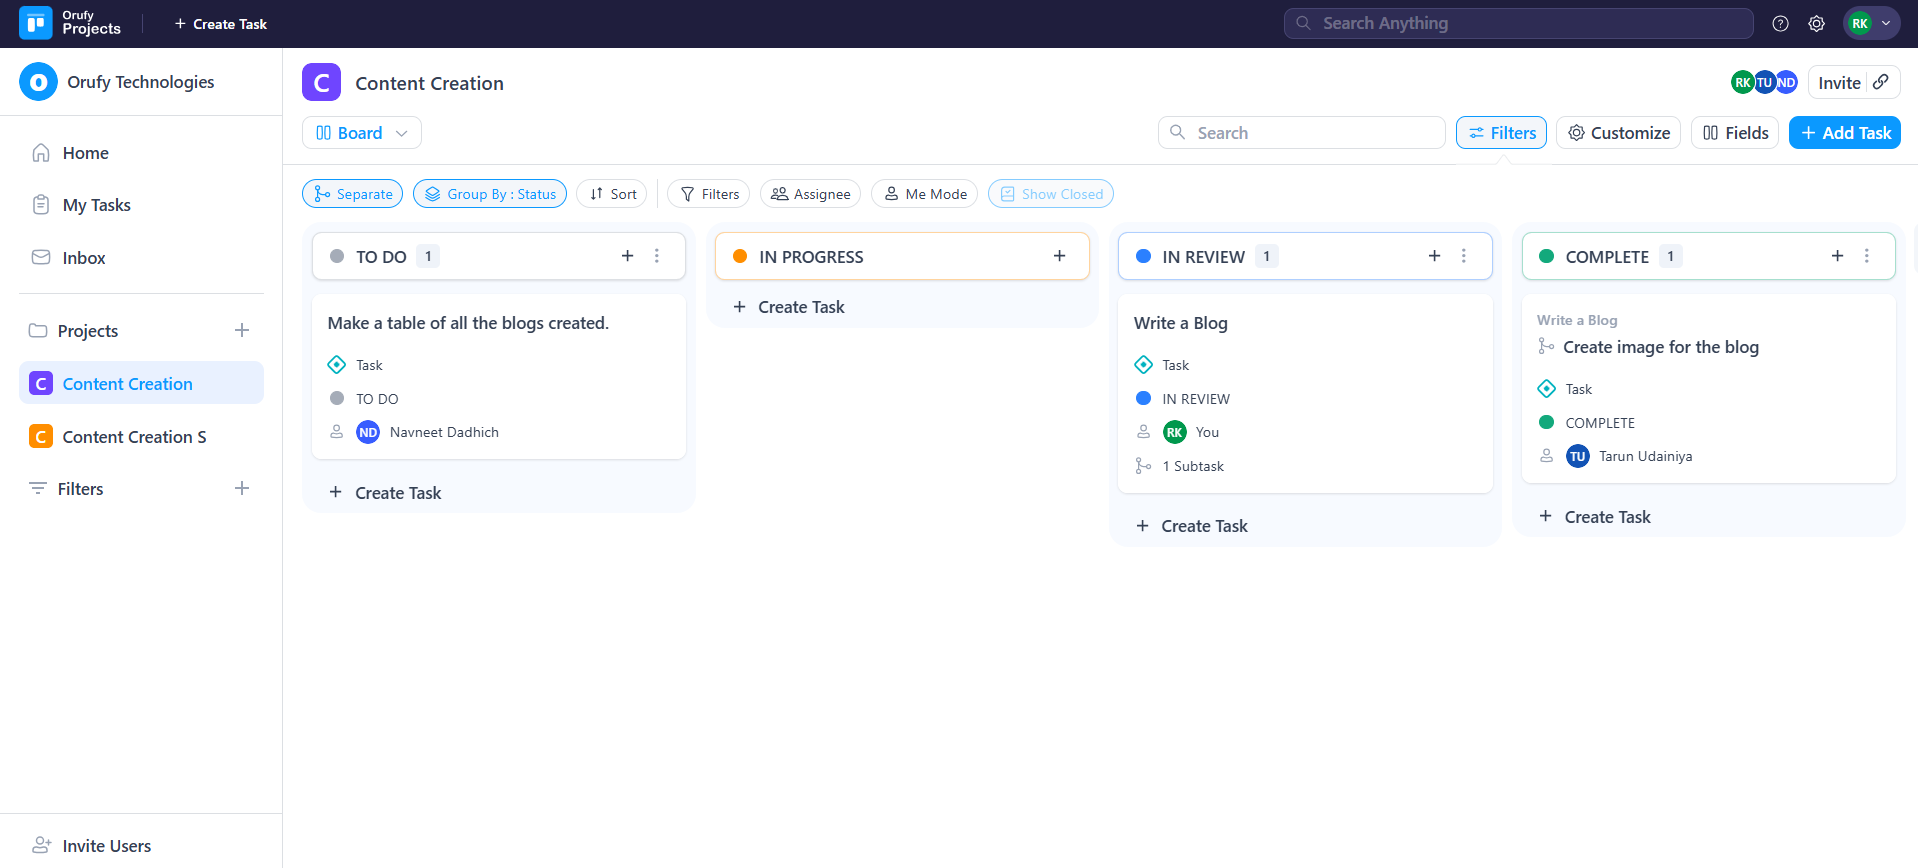Image resolution: width=1918 pixels, height=868 pixels.
Task: Expand the RK user profile menu
Action: 1871,24
